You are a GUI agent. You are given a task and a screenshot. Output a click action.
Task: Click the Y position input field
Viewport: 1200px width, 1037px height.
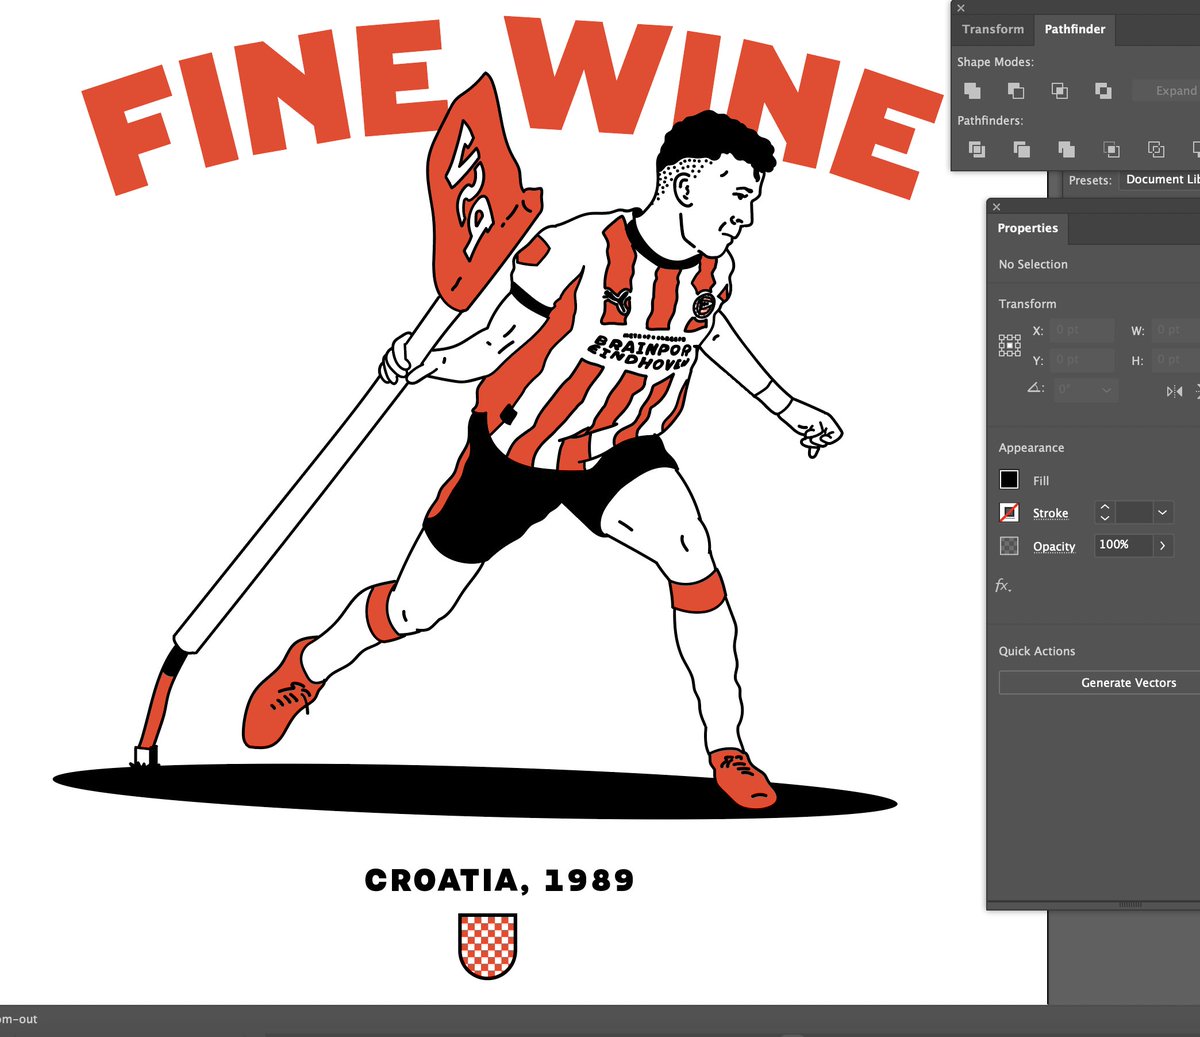click(x=1084, y=360)
